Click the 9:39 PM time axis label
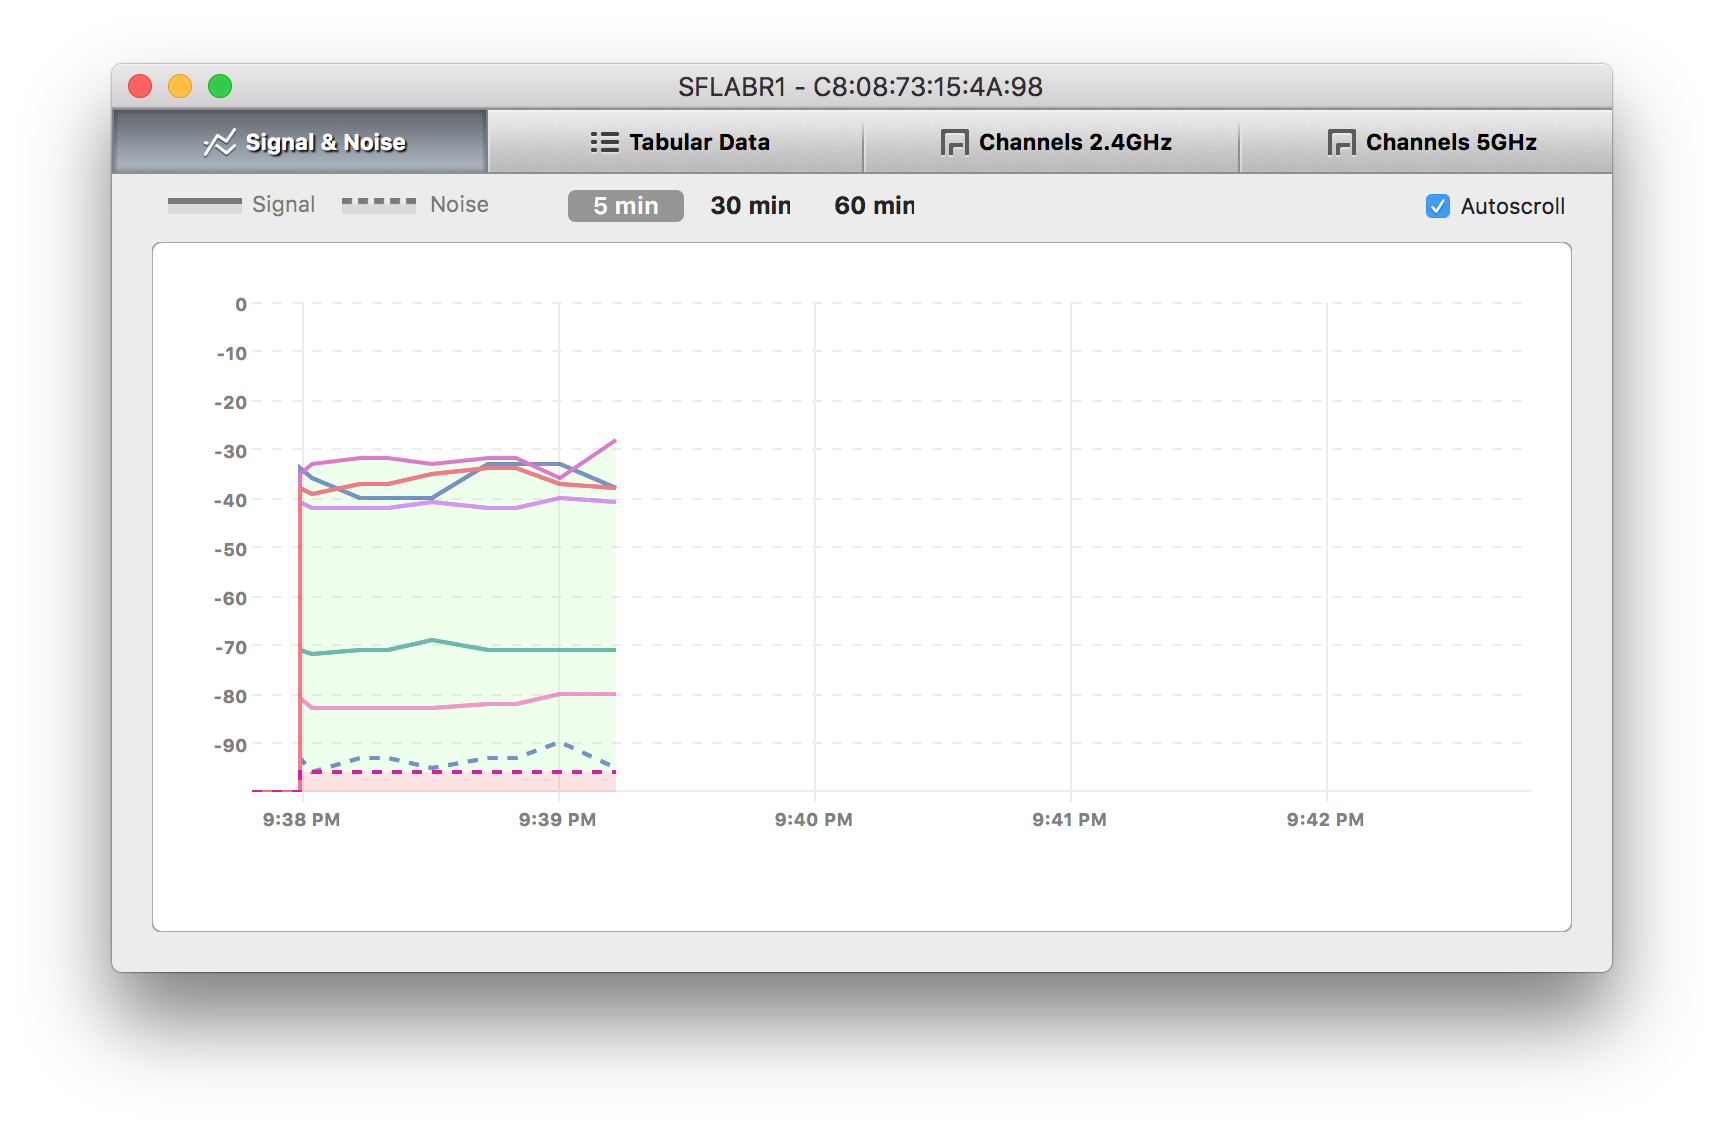Screen dimensions: 1724x1132 [557, 819]
